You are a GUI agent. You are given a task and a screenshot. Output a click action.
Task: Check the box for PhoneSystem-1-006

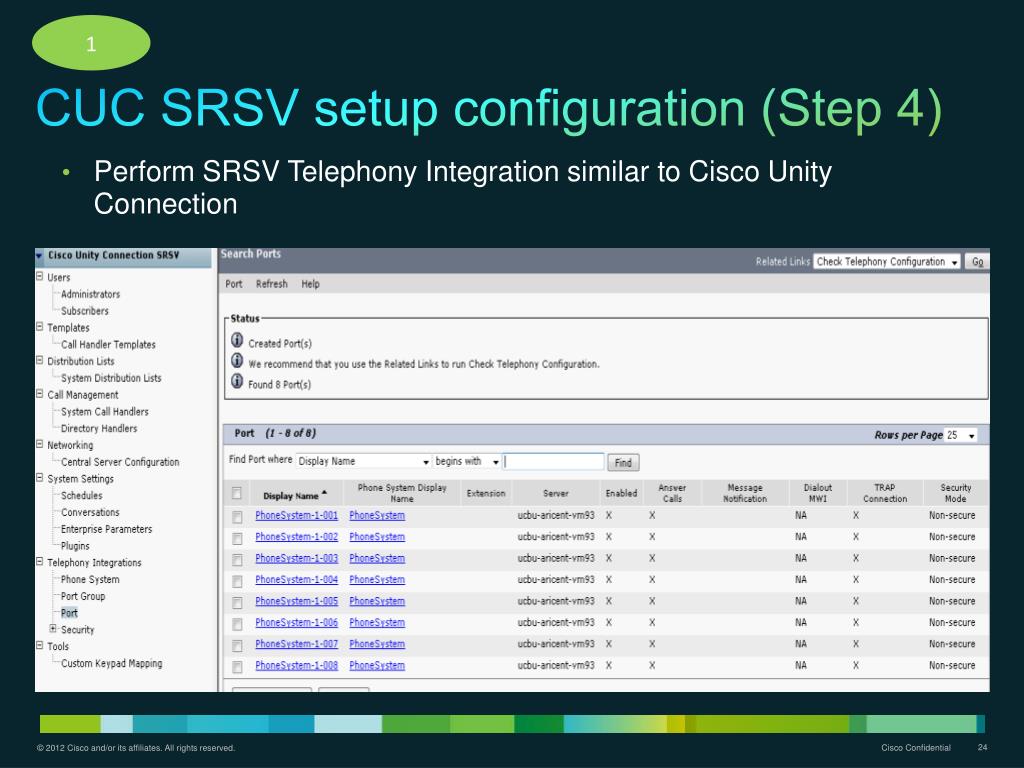pos(237,624)
